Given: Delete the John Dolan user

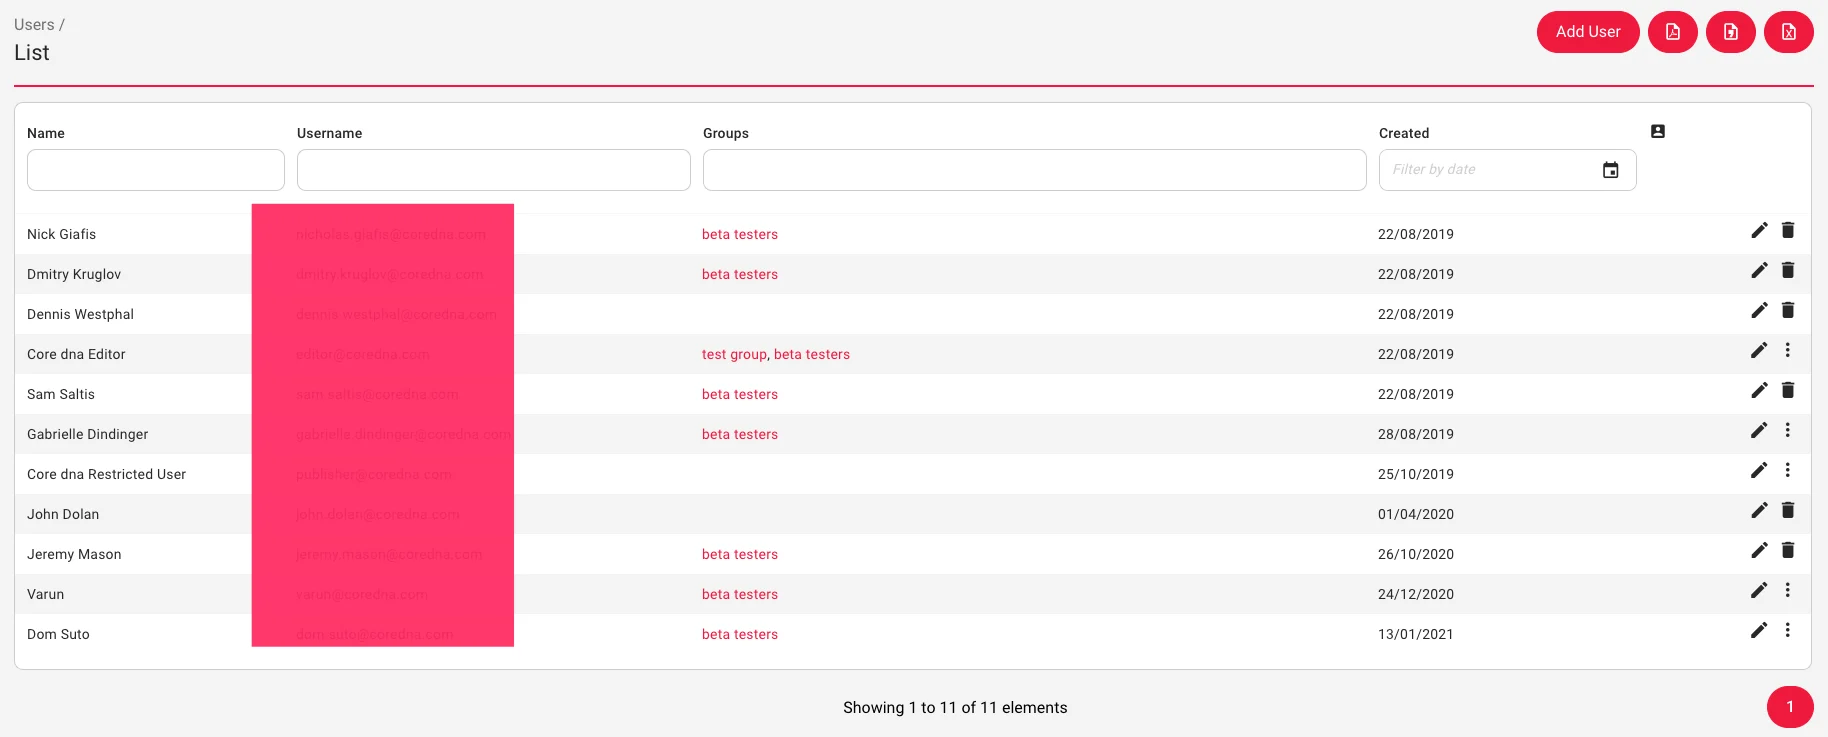Looking at the screenshot, I should [x=1788, y=510].
